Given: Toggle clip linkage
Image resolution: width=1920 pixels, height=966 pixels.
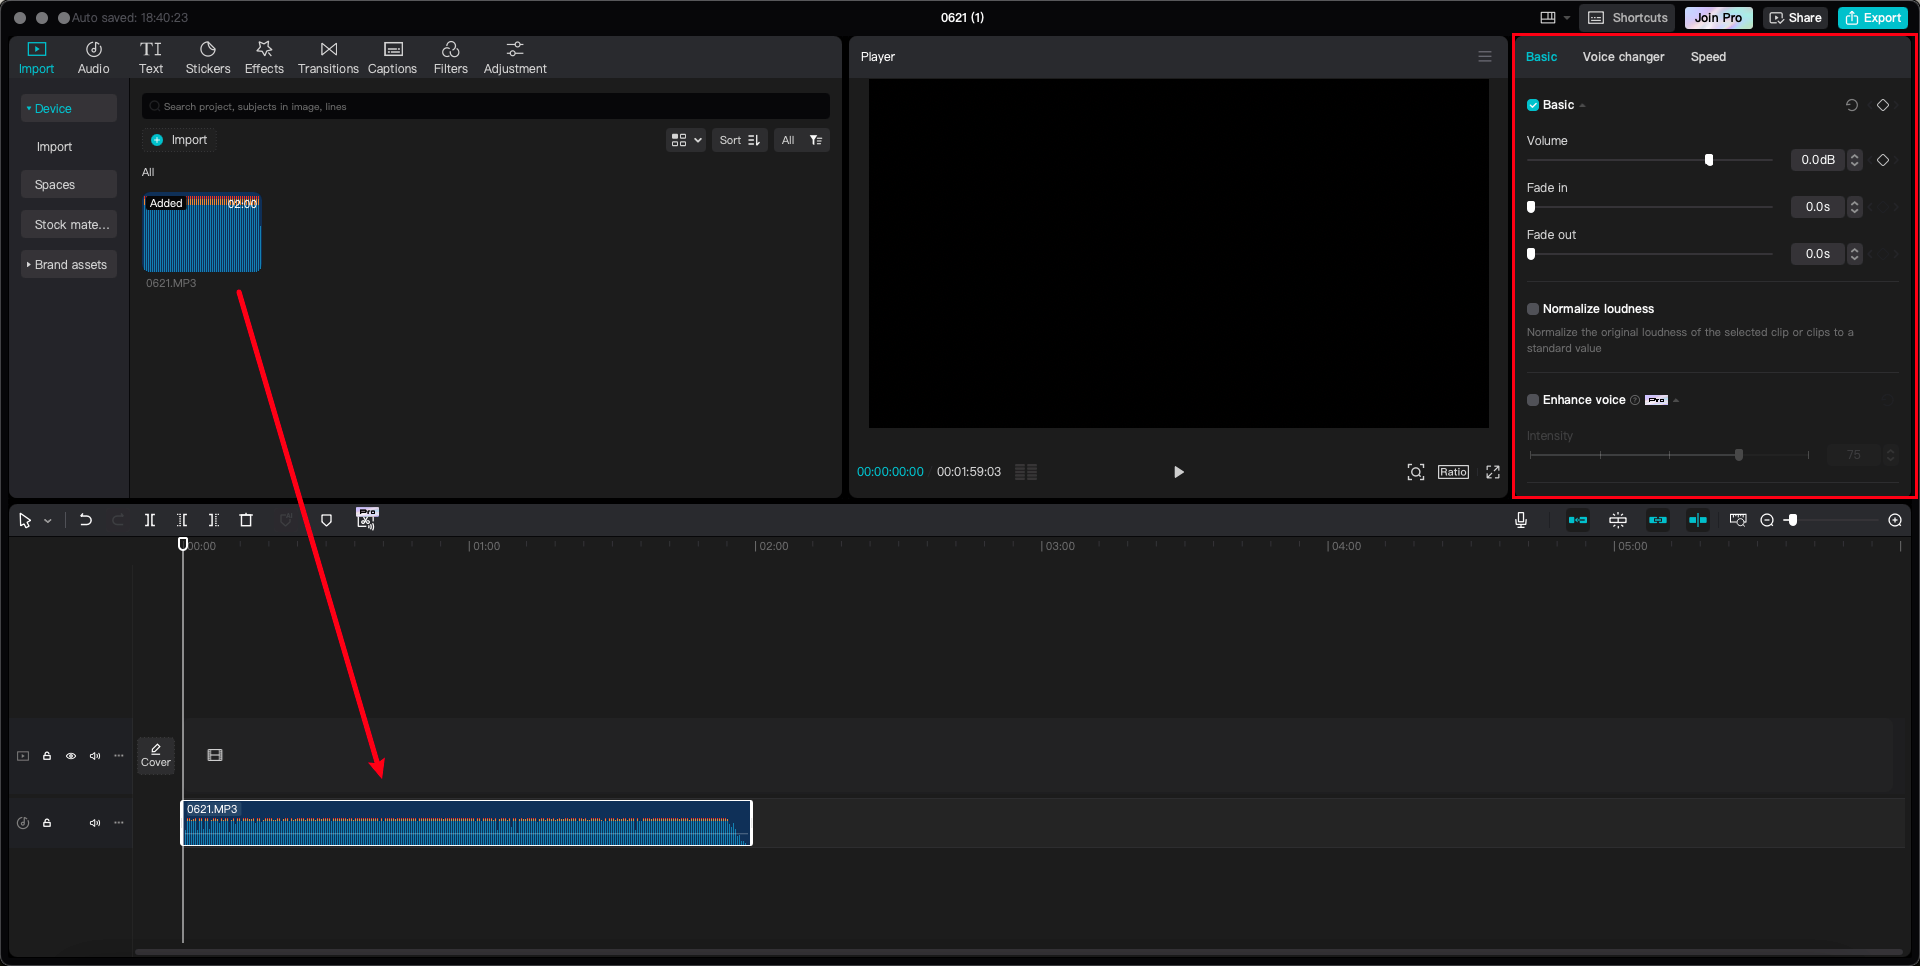Looking at the screenshot, I should coord(1658,520).
